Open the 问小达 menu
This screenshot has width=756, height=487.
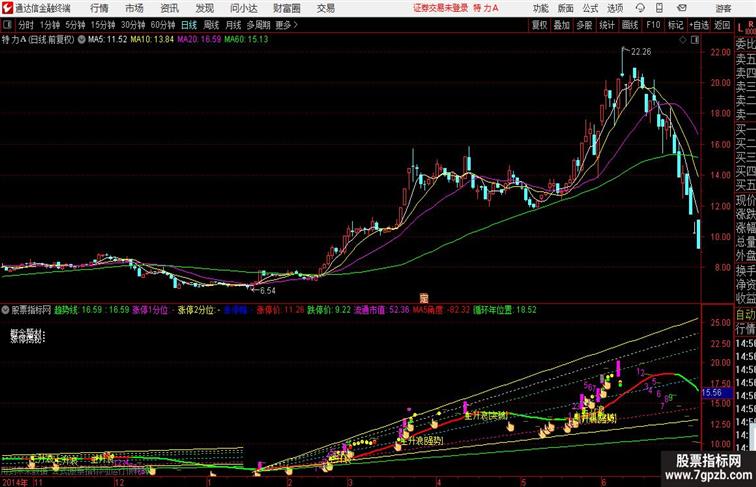click(x=244, y=8)
